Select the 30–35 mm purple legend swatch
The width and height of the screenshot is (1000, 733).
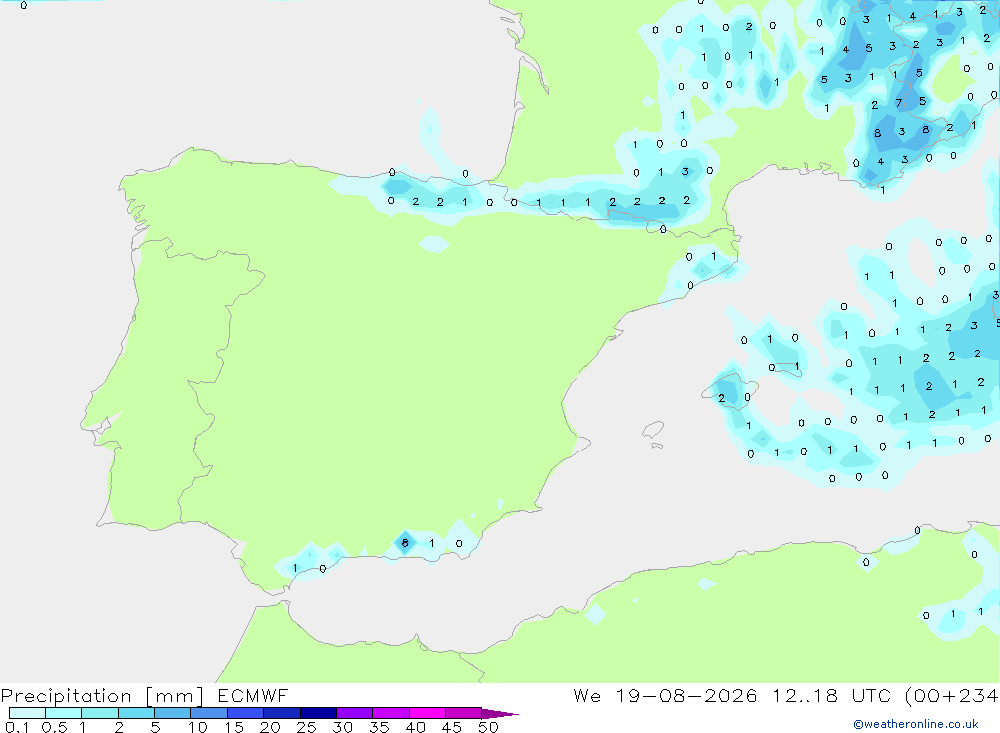point(355,713)
